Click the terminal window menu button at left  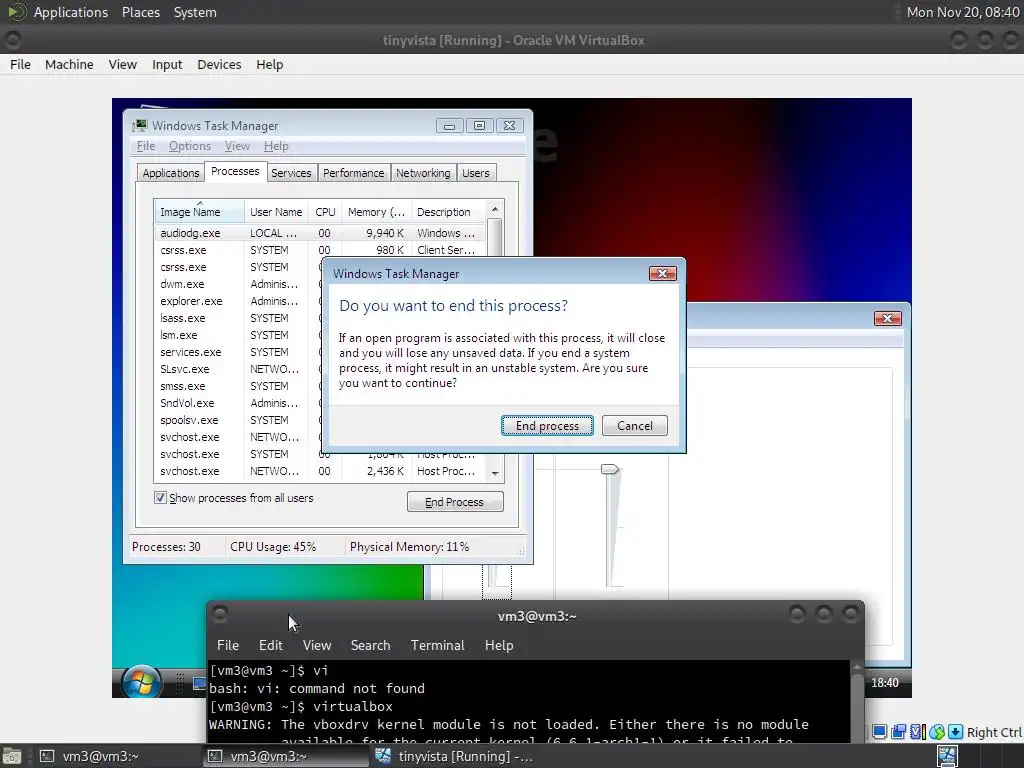pos(220,613)
